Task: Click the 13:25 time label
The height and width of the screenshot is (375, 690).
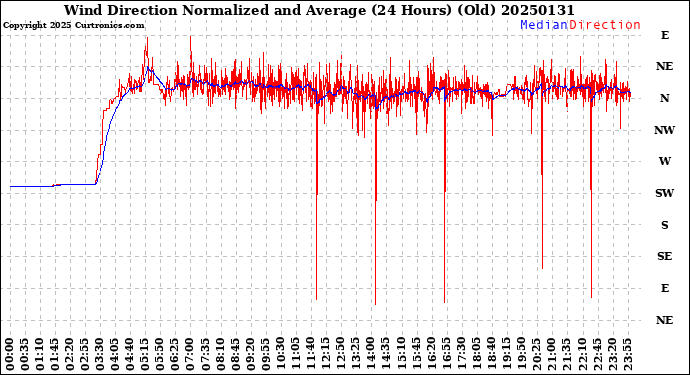Action: (356, 355)
